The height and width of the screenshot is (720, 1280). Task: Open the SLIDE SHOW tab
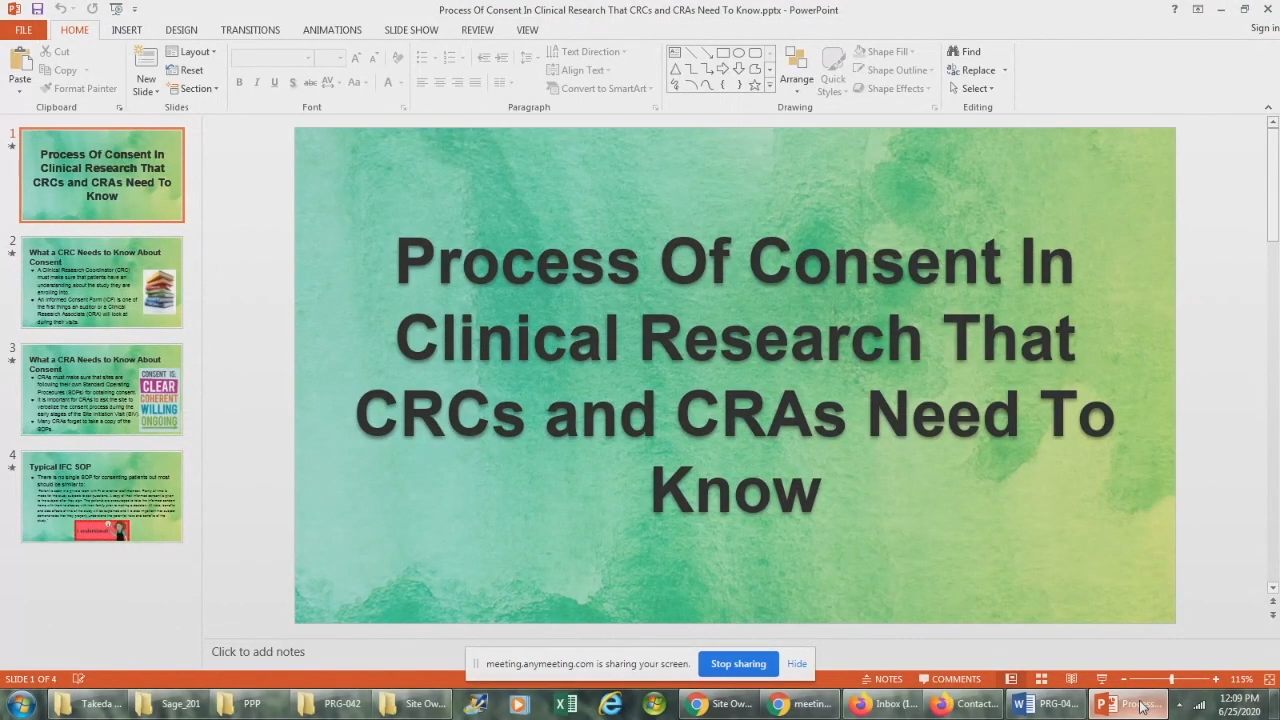pyautogui.click(x=411, y=30)
